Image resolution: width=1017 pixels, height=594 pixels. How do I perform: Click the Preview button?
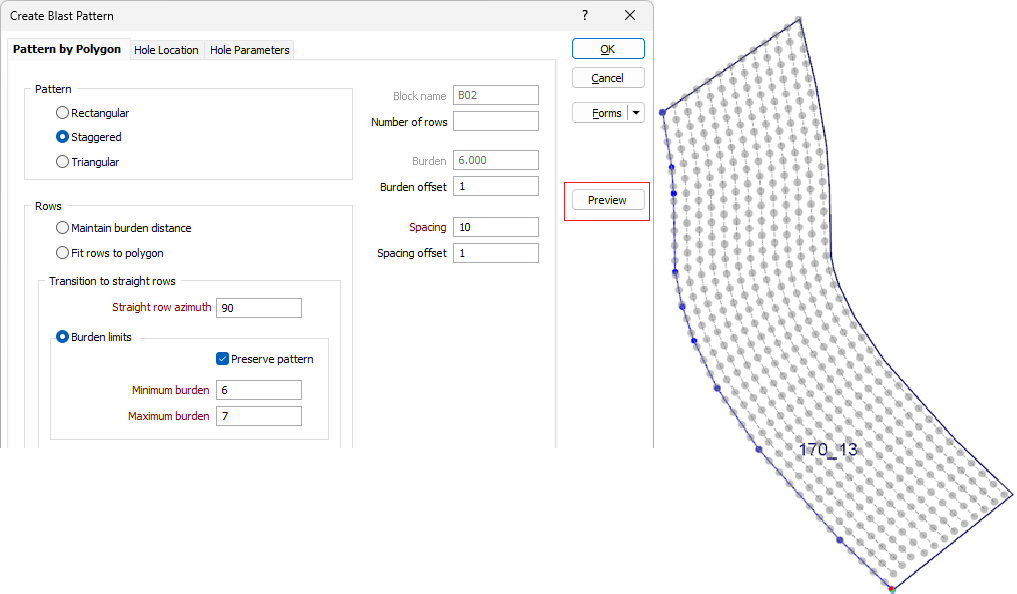point(607,200)
